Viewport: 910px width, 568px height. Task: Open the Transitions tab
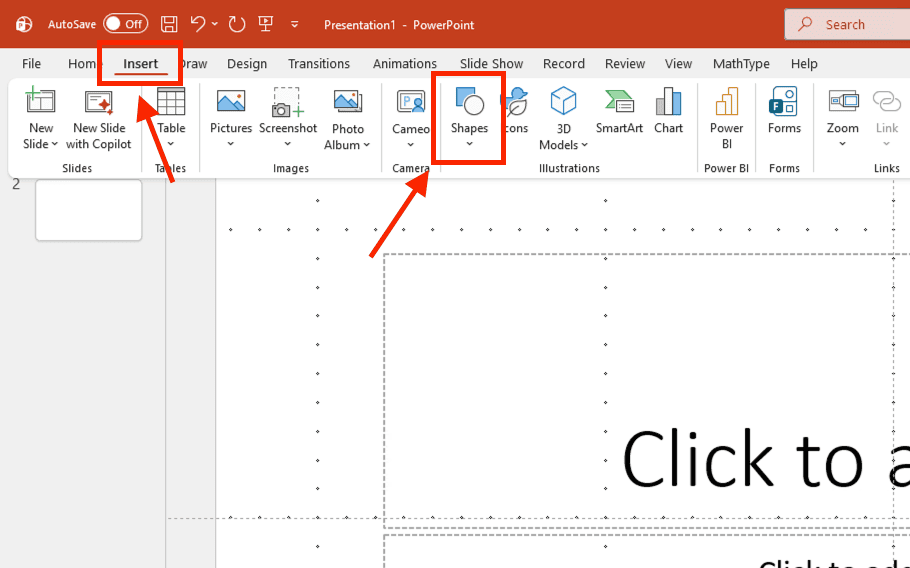(x=319, y=64)
